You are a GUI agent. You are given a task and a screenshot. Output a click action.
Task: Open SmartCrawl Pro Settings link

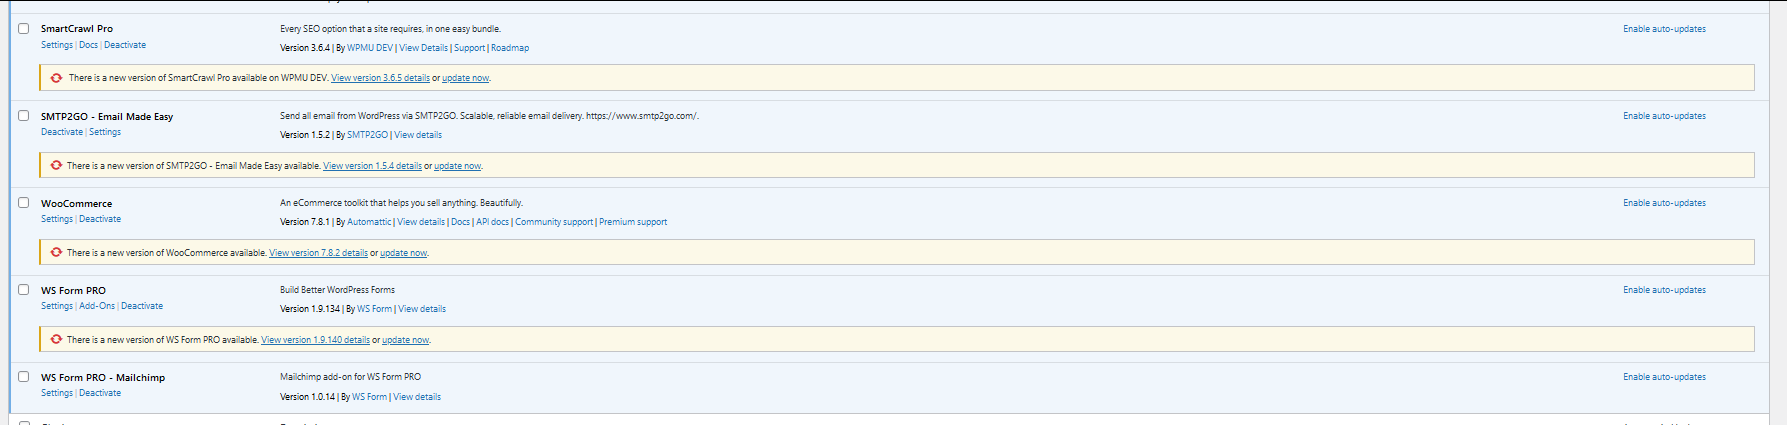(56, 45)
